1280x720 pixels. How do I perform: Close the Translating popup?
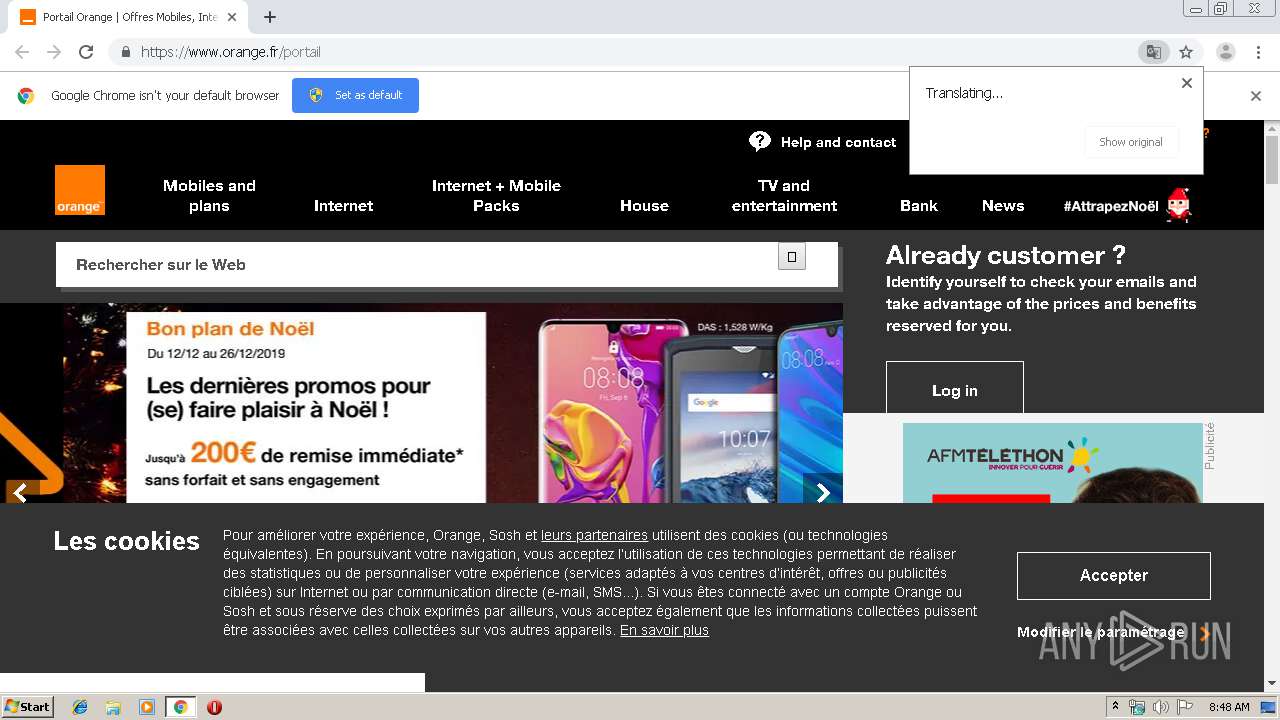click(1187, 83)
